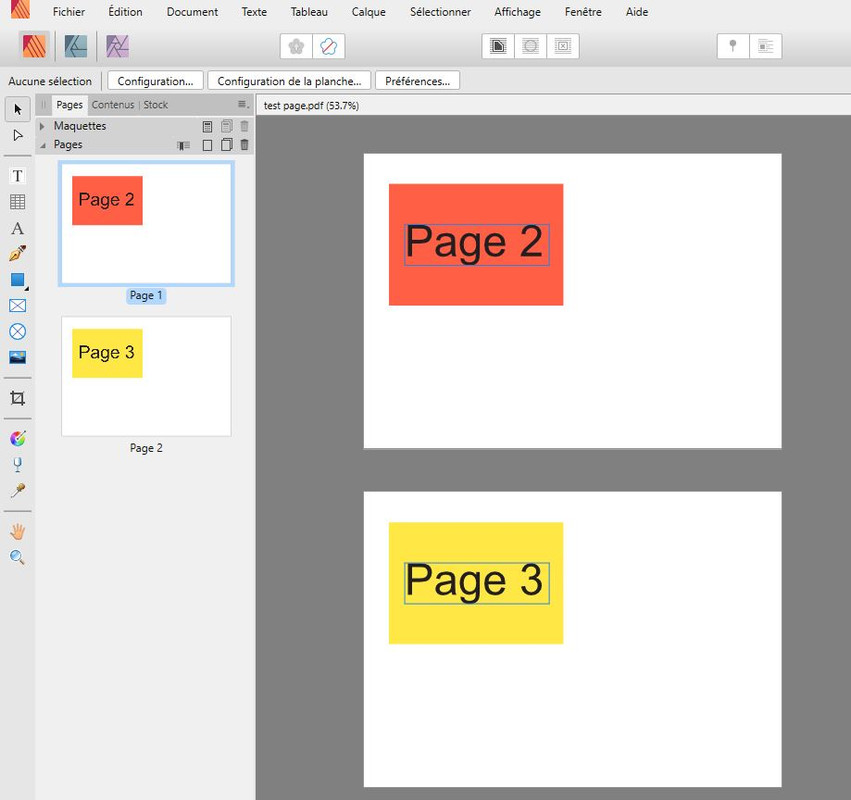Click trash icon in Maquettes row

pos(244,126)
